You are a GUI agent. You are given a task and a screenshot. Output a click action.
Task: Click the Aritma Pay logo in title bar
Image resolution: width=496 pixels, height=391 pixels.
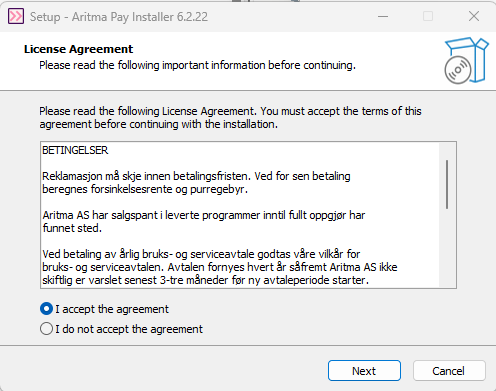coord(16,16)
